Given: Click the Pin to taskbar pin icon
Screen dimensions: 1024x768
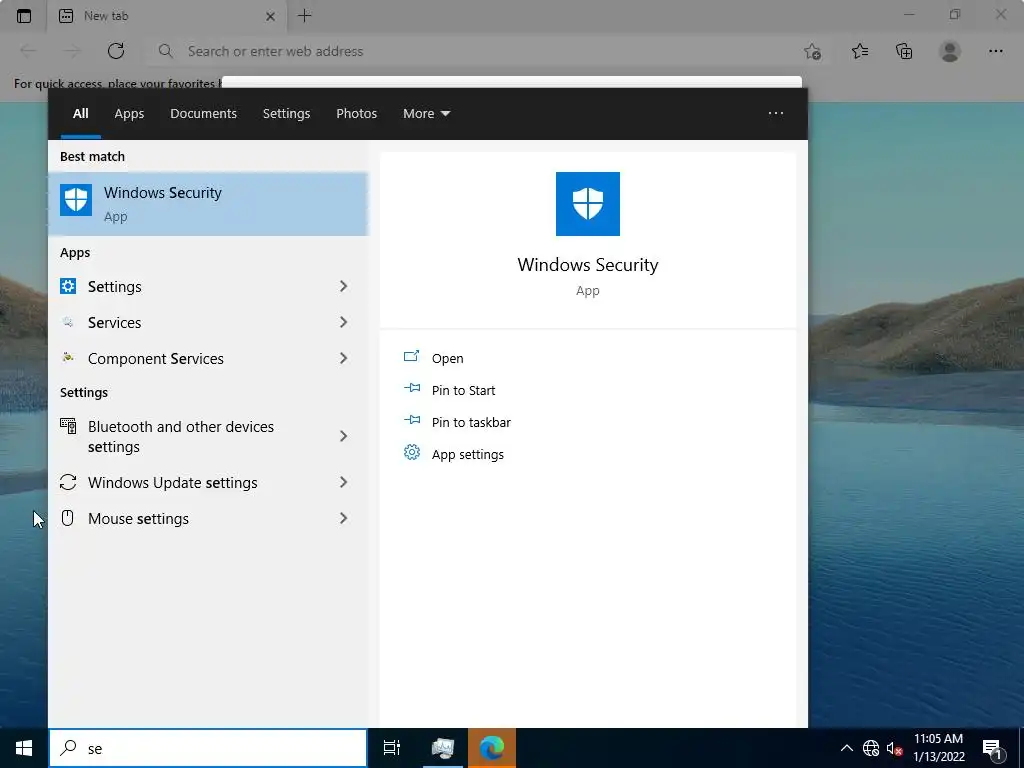Looking at the screenshot, I should click(412, 420).
